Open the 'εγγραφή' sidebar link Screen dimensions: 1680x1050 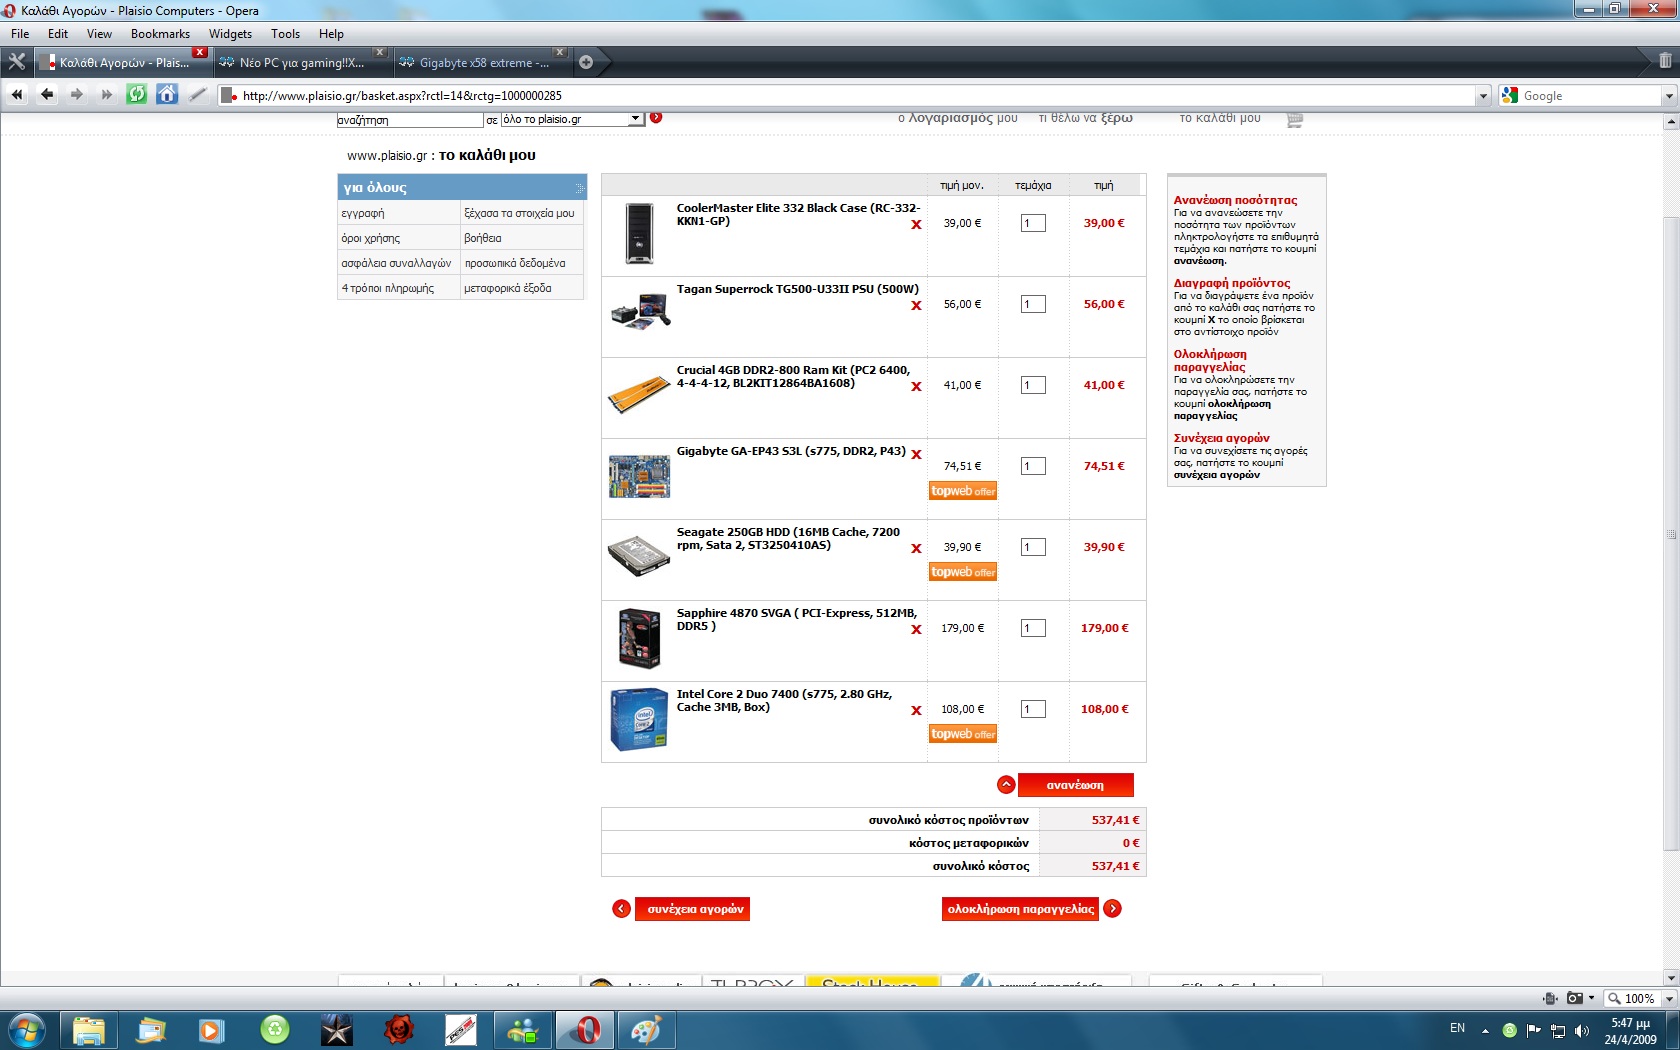(363, 213)
